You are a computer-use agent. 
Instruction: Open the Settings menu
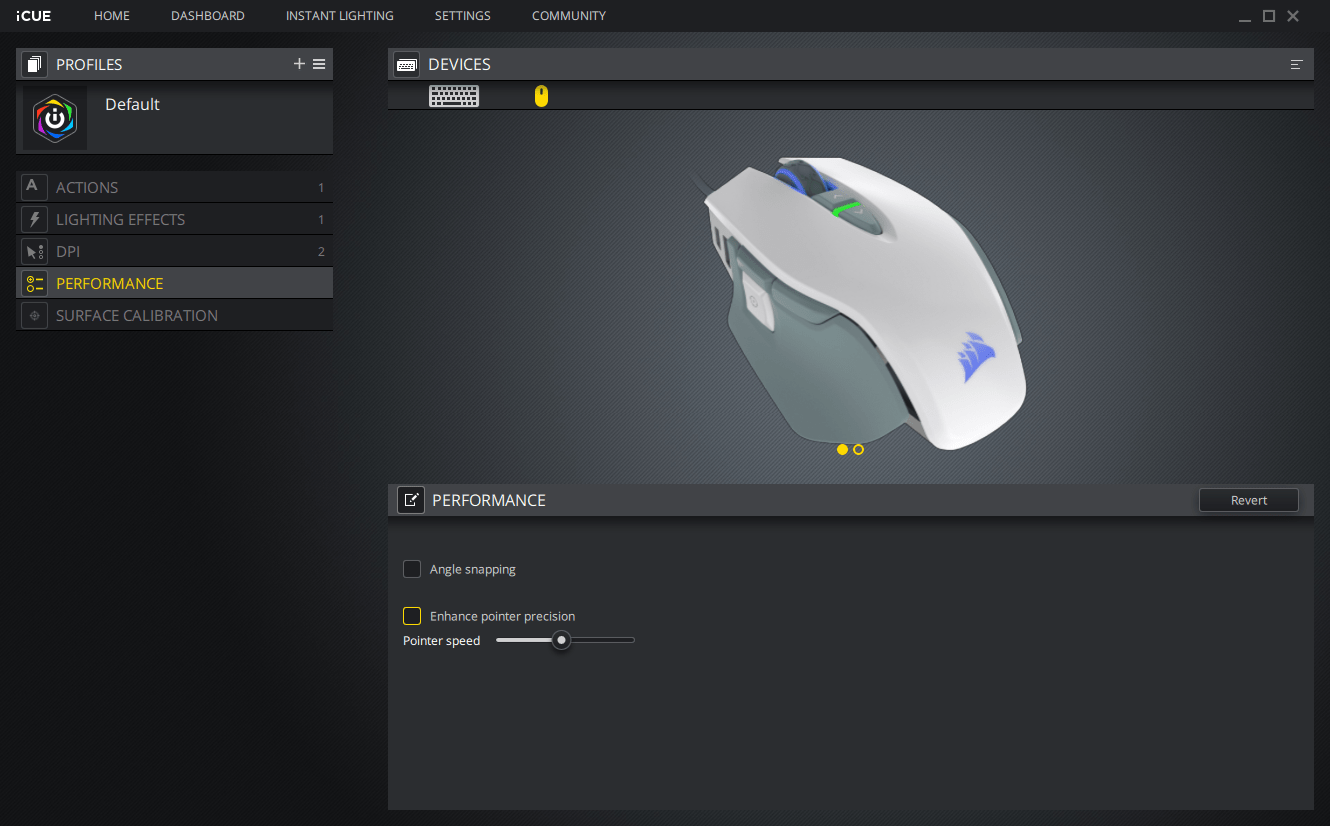(x=462, y=15)
